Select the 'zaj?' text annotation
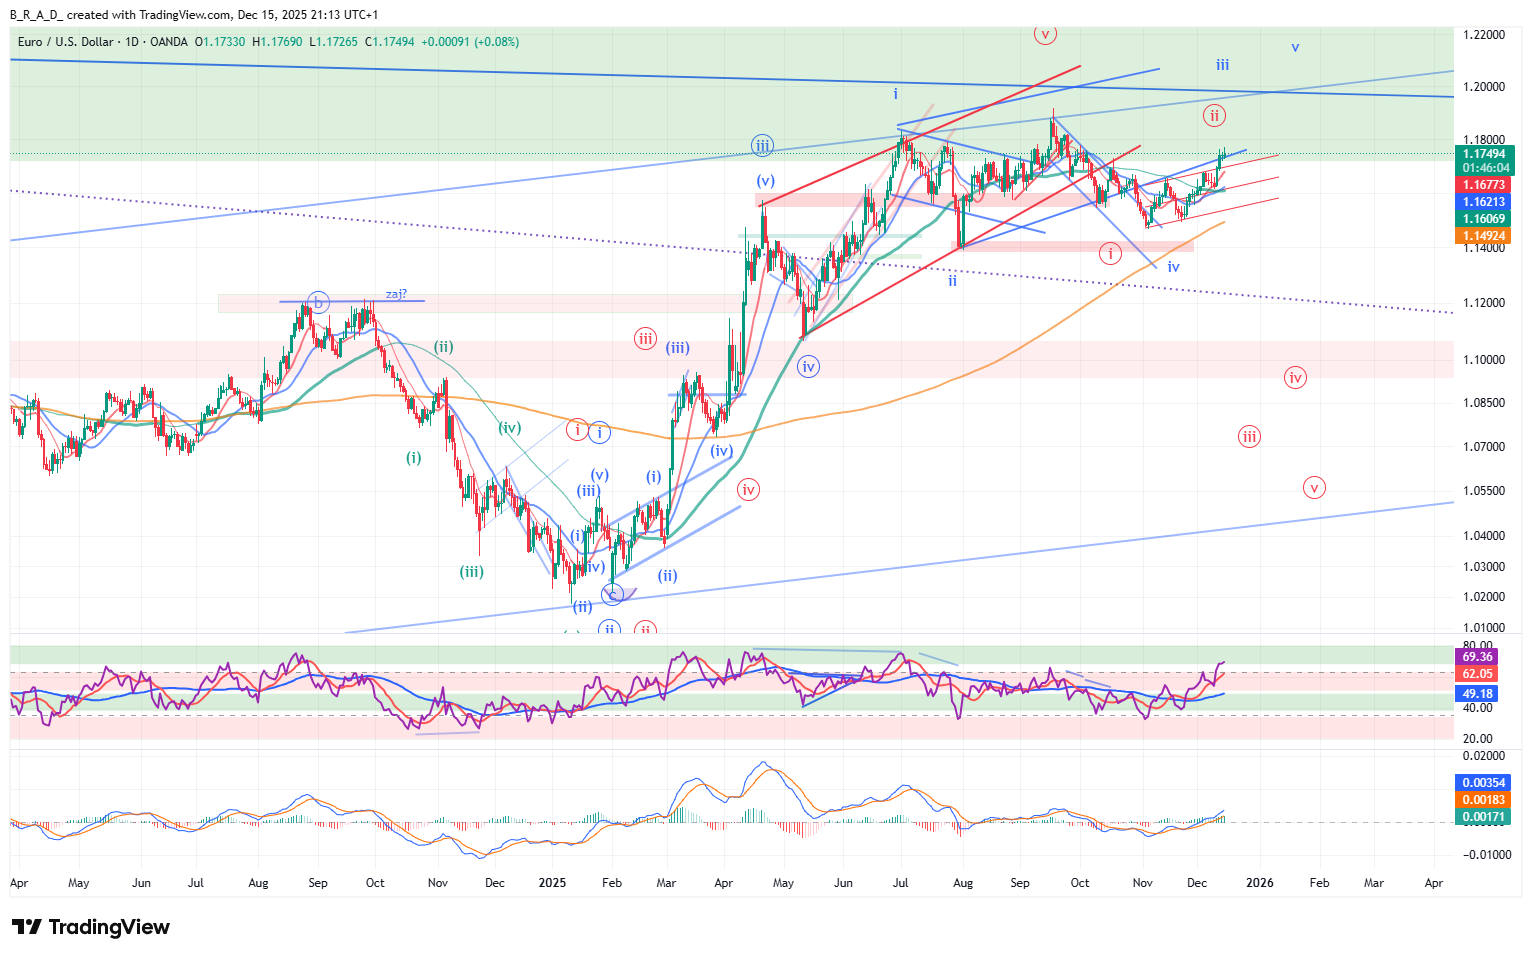 [396, 294]
